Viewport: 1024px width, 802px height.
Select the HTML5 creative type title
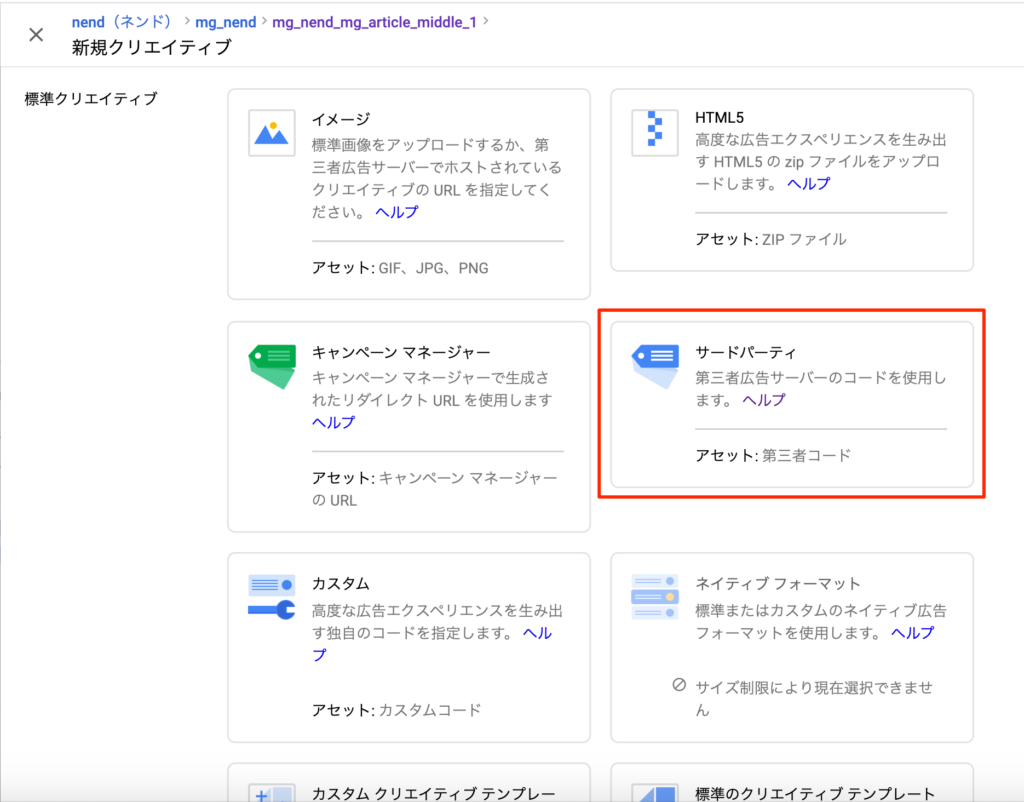point(719,118)
